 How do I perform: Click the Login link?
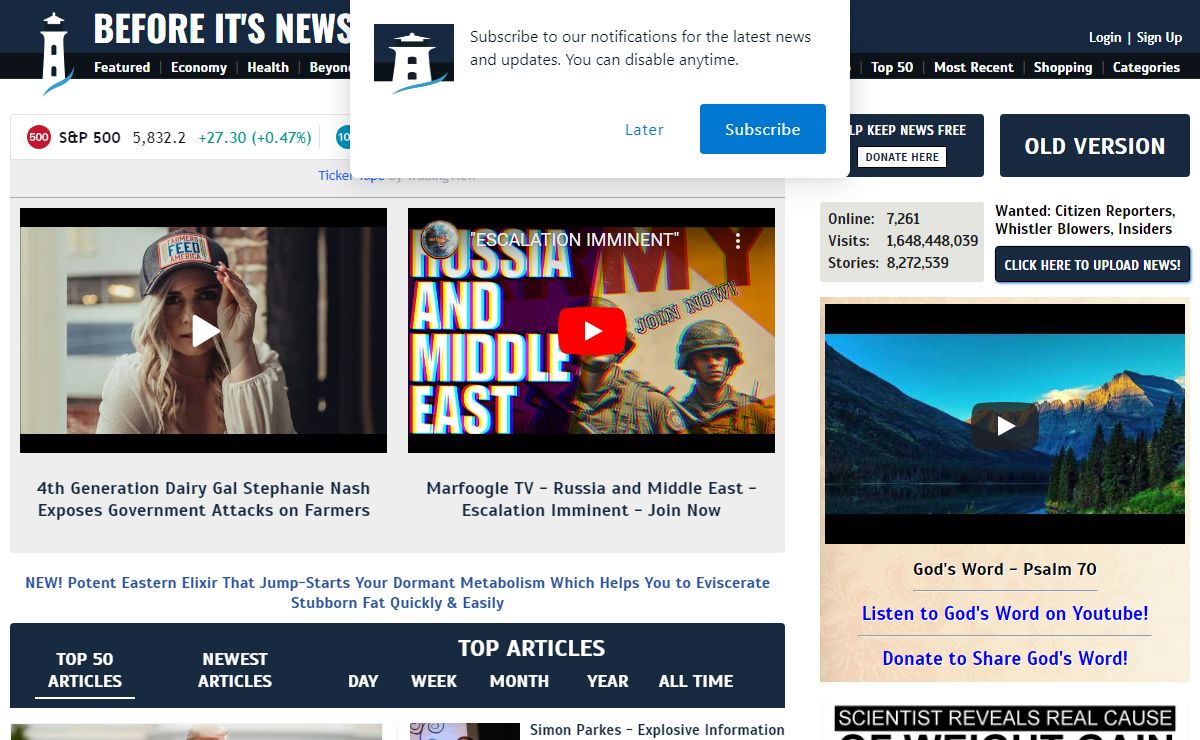pos(1105,37)
